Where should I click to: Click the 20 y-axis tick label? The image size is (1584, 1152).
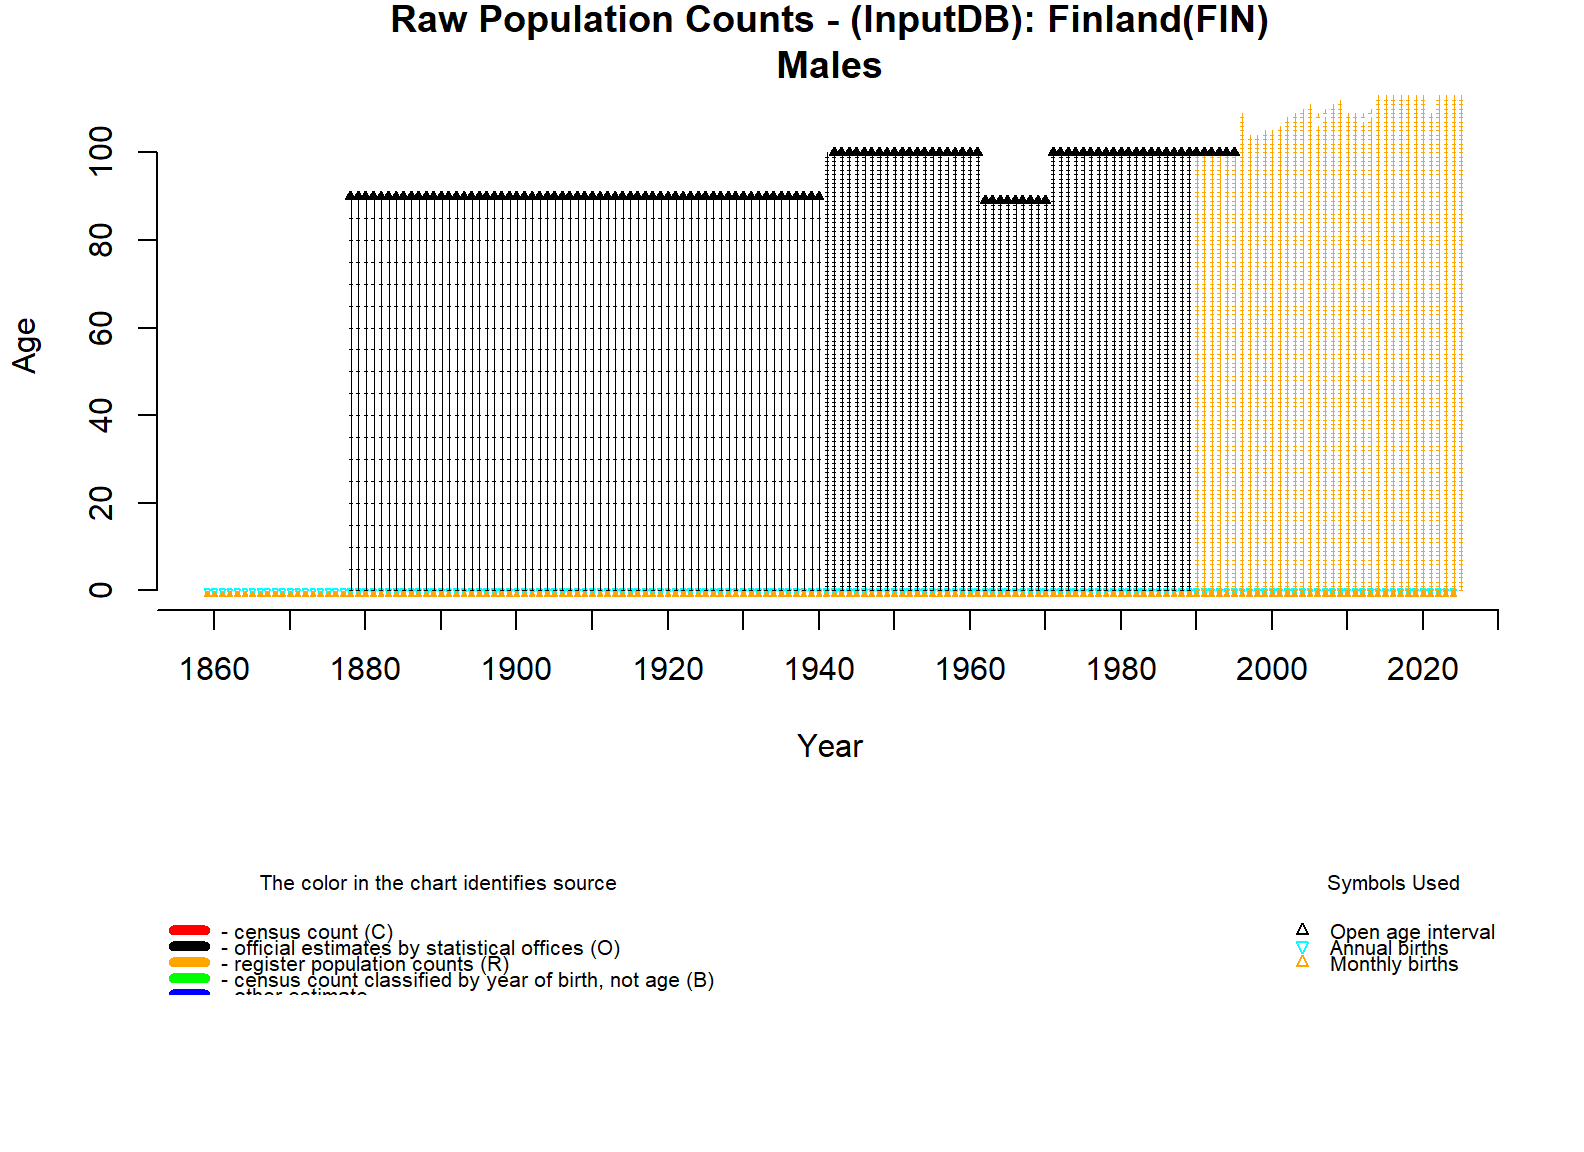tap(101, 503)
